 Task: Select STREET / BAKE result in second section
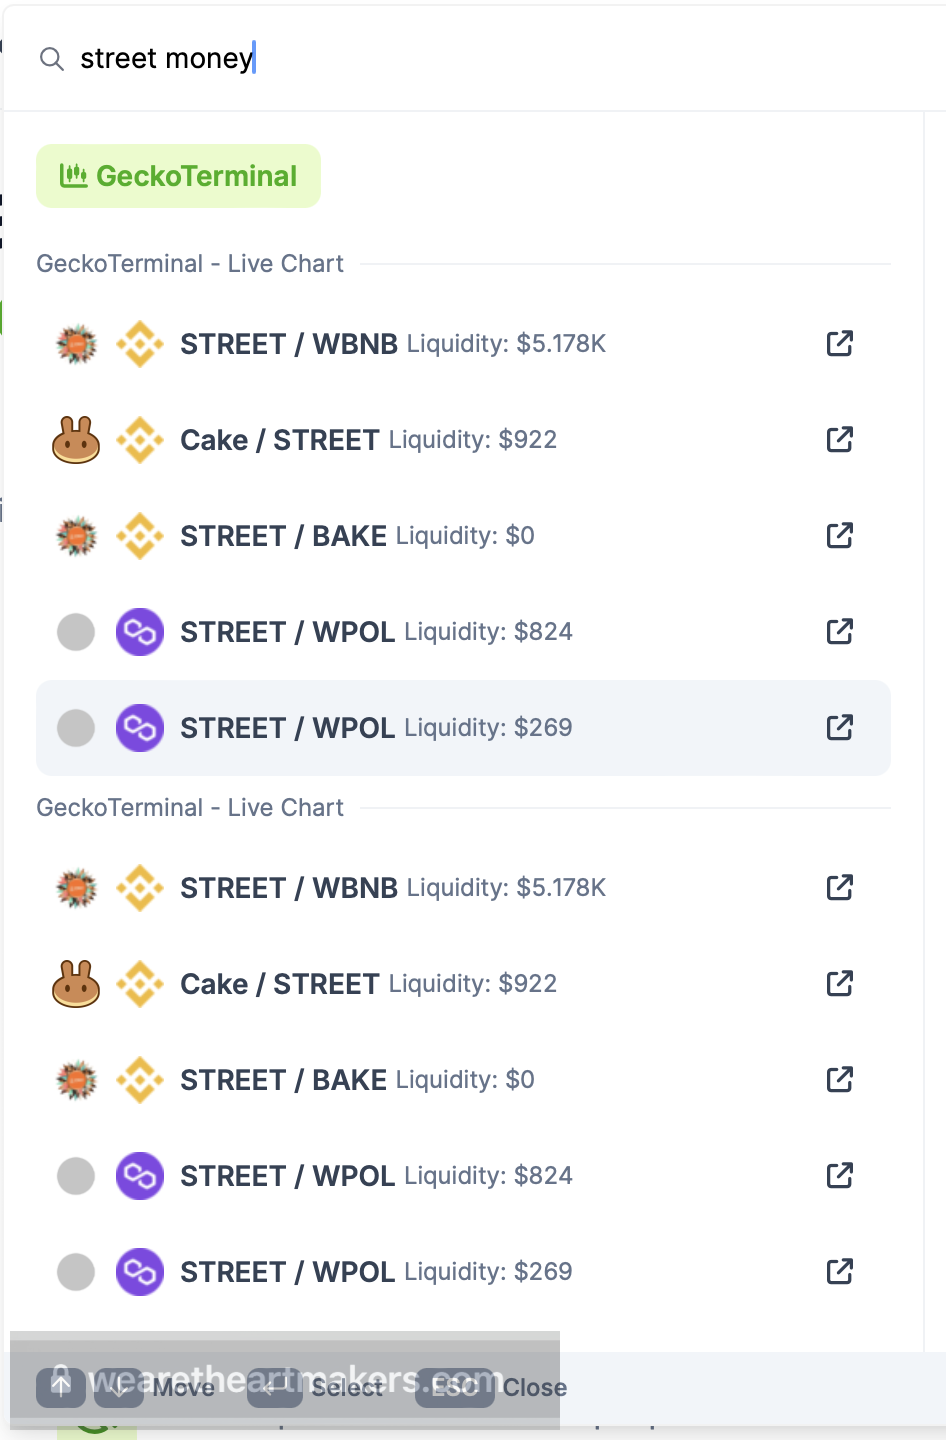point(463,1080)
